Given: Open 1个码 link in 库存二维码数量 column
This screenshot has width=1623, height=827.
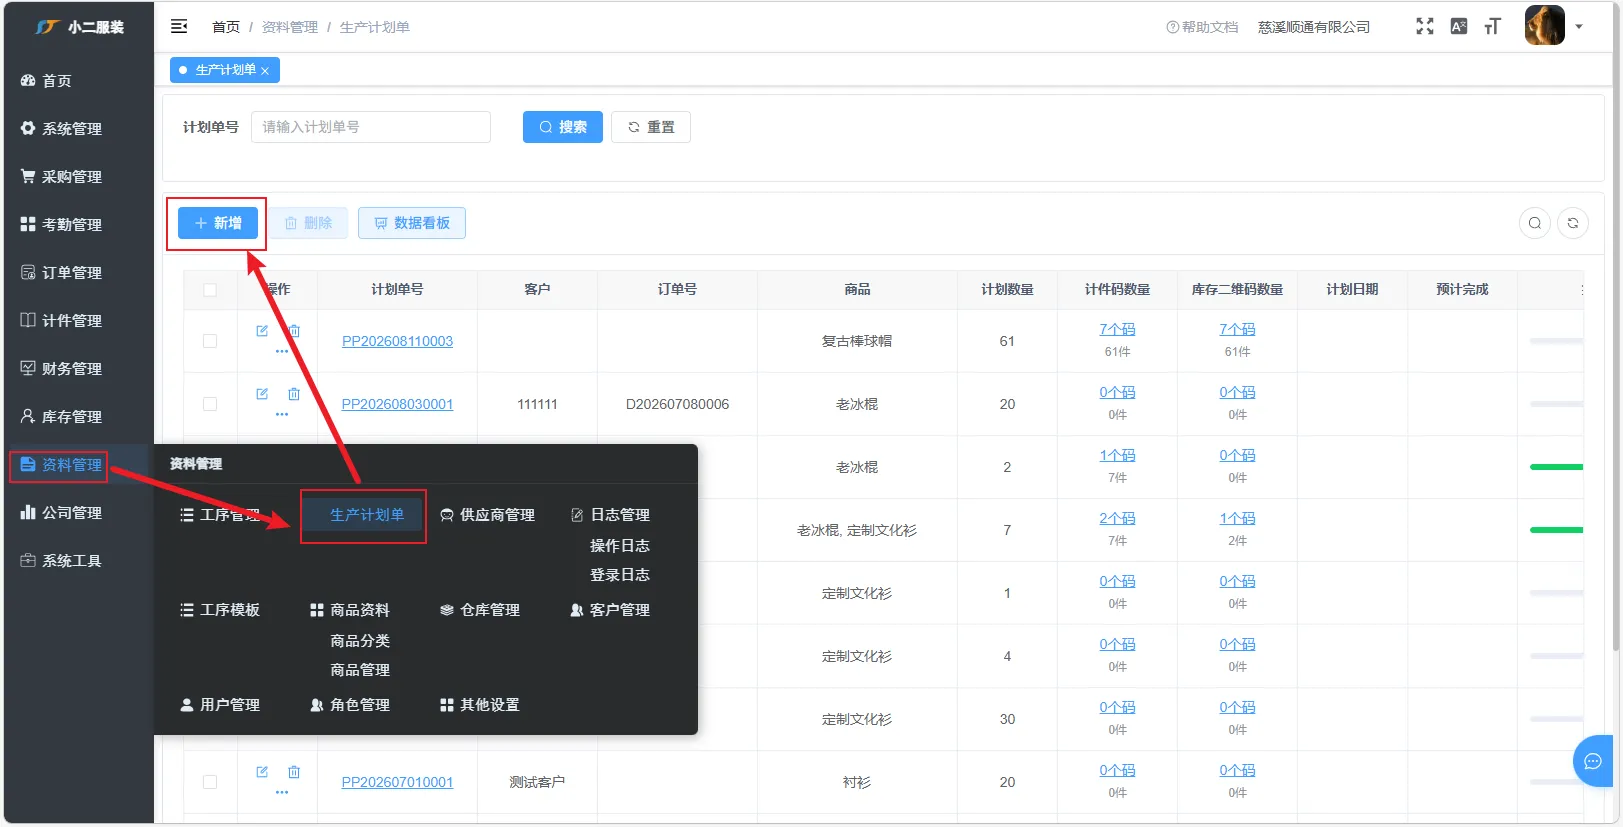Looking at the screenshot, I should (x=1237, y=518).
